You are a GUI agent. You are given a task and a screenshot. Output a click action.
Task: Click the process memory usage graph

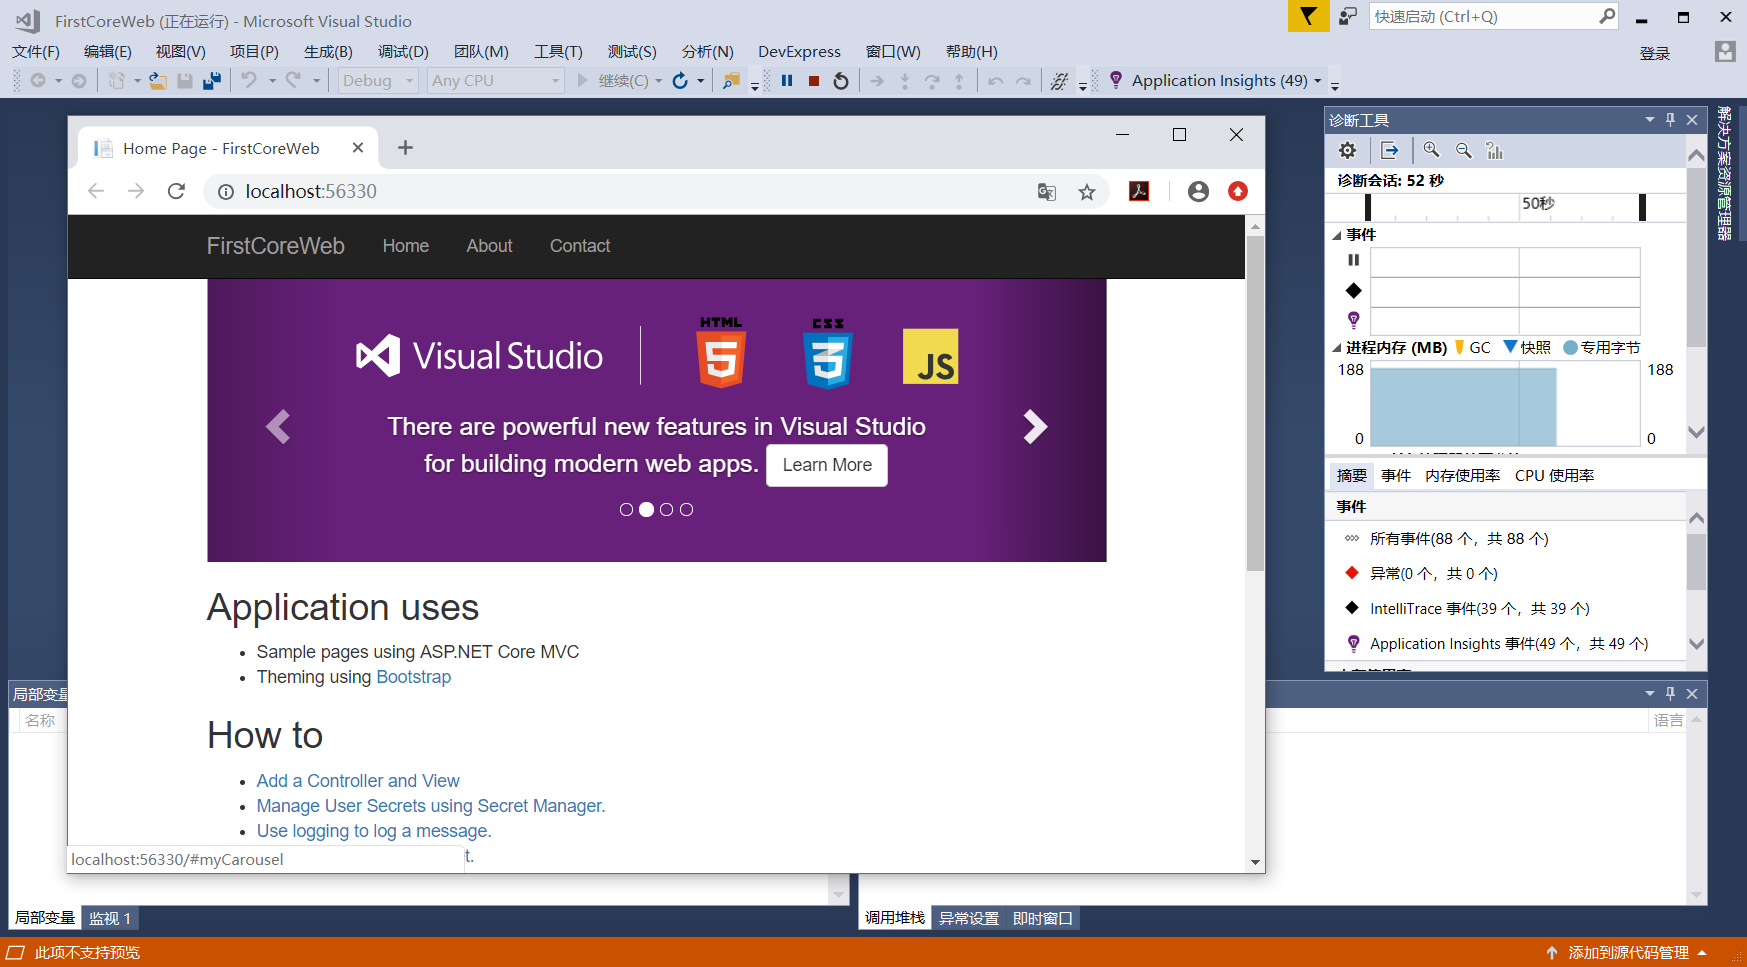pos(1505,406)
